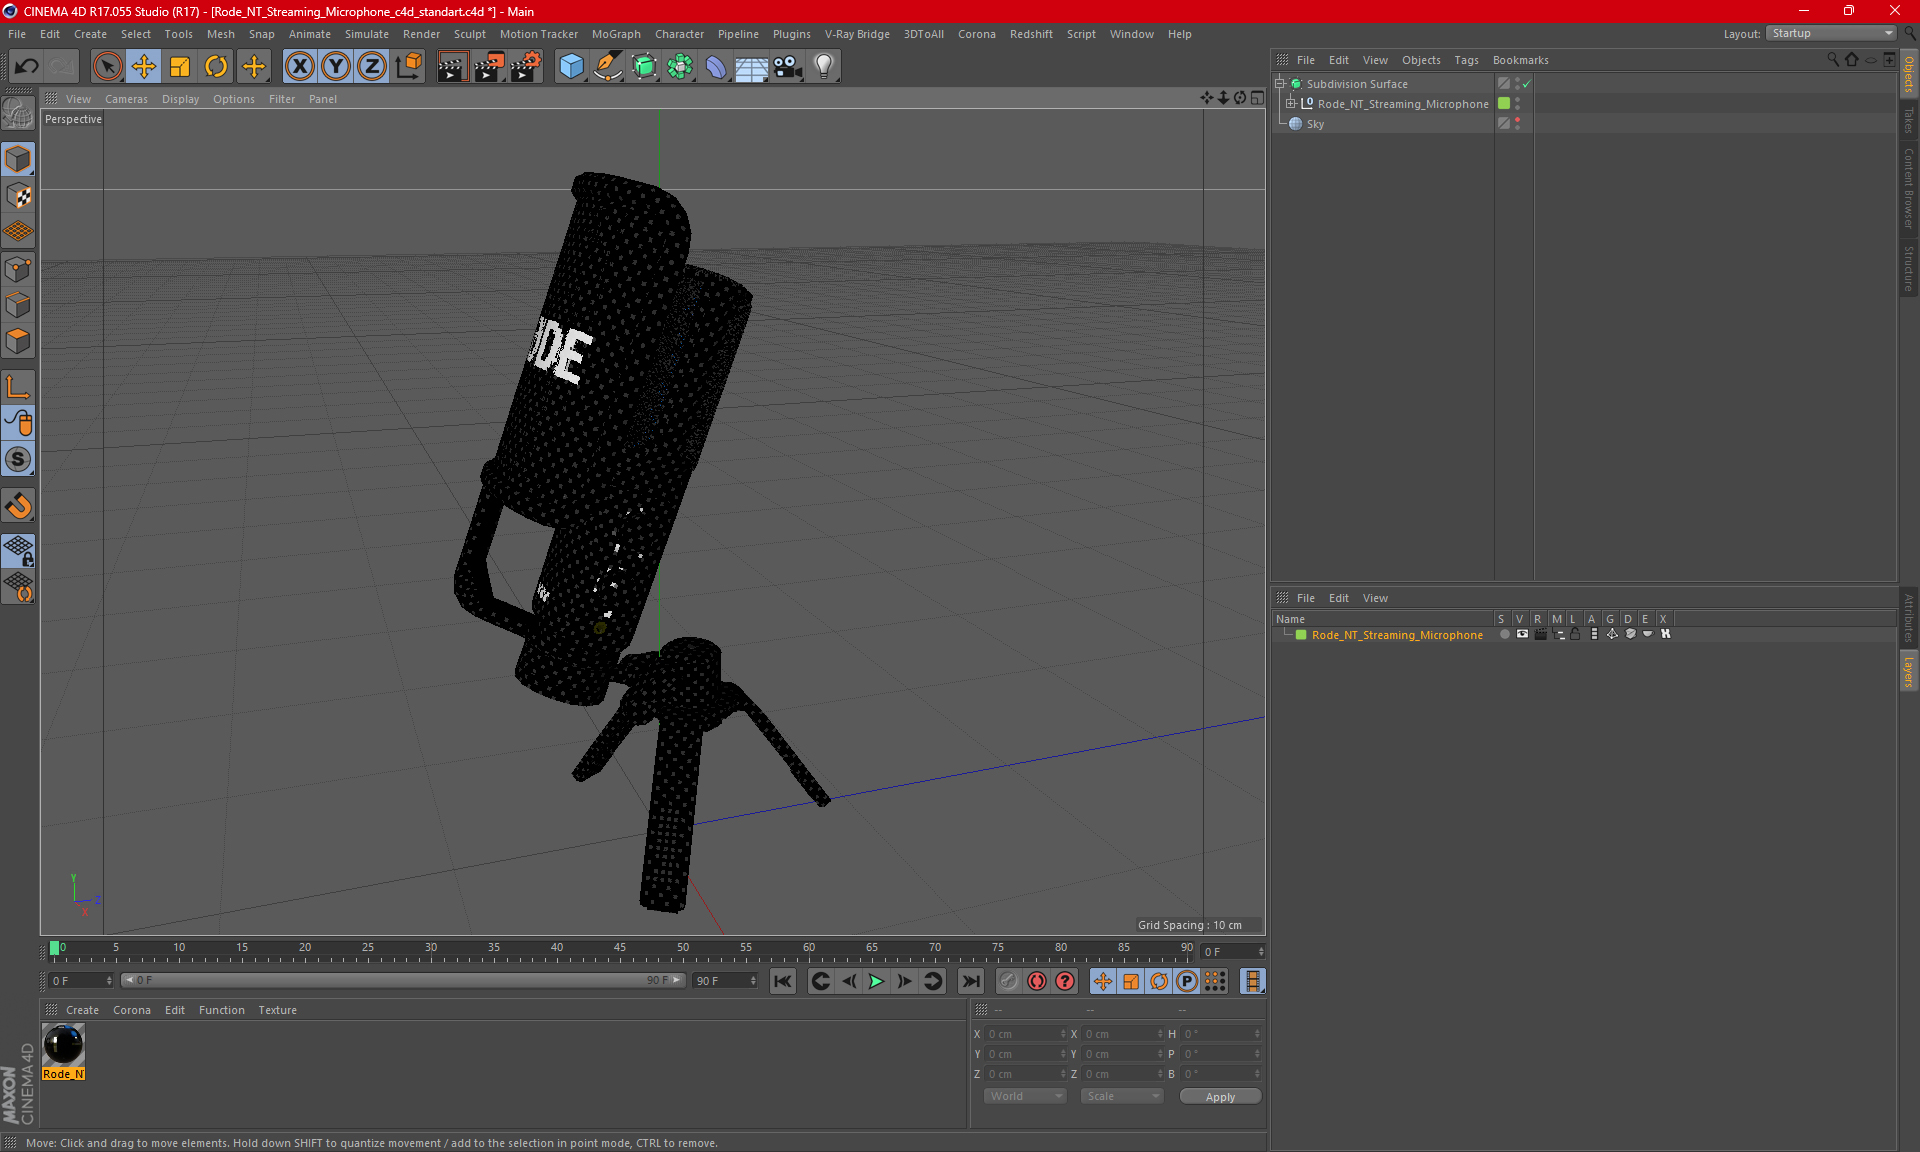Toggle layer View visibility icon
This screenshot has height=1152, width=1920.
tap(1522, 634)
